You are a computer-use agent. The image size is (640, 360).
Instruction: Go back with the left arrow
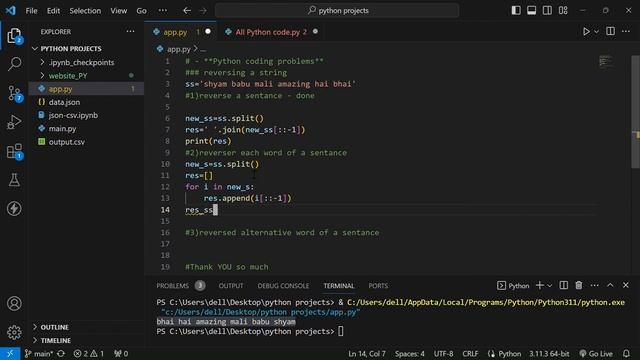pos(187,11)
